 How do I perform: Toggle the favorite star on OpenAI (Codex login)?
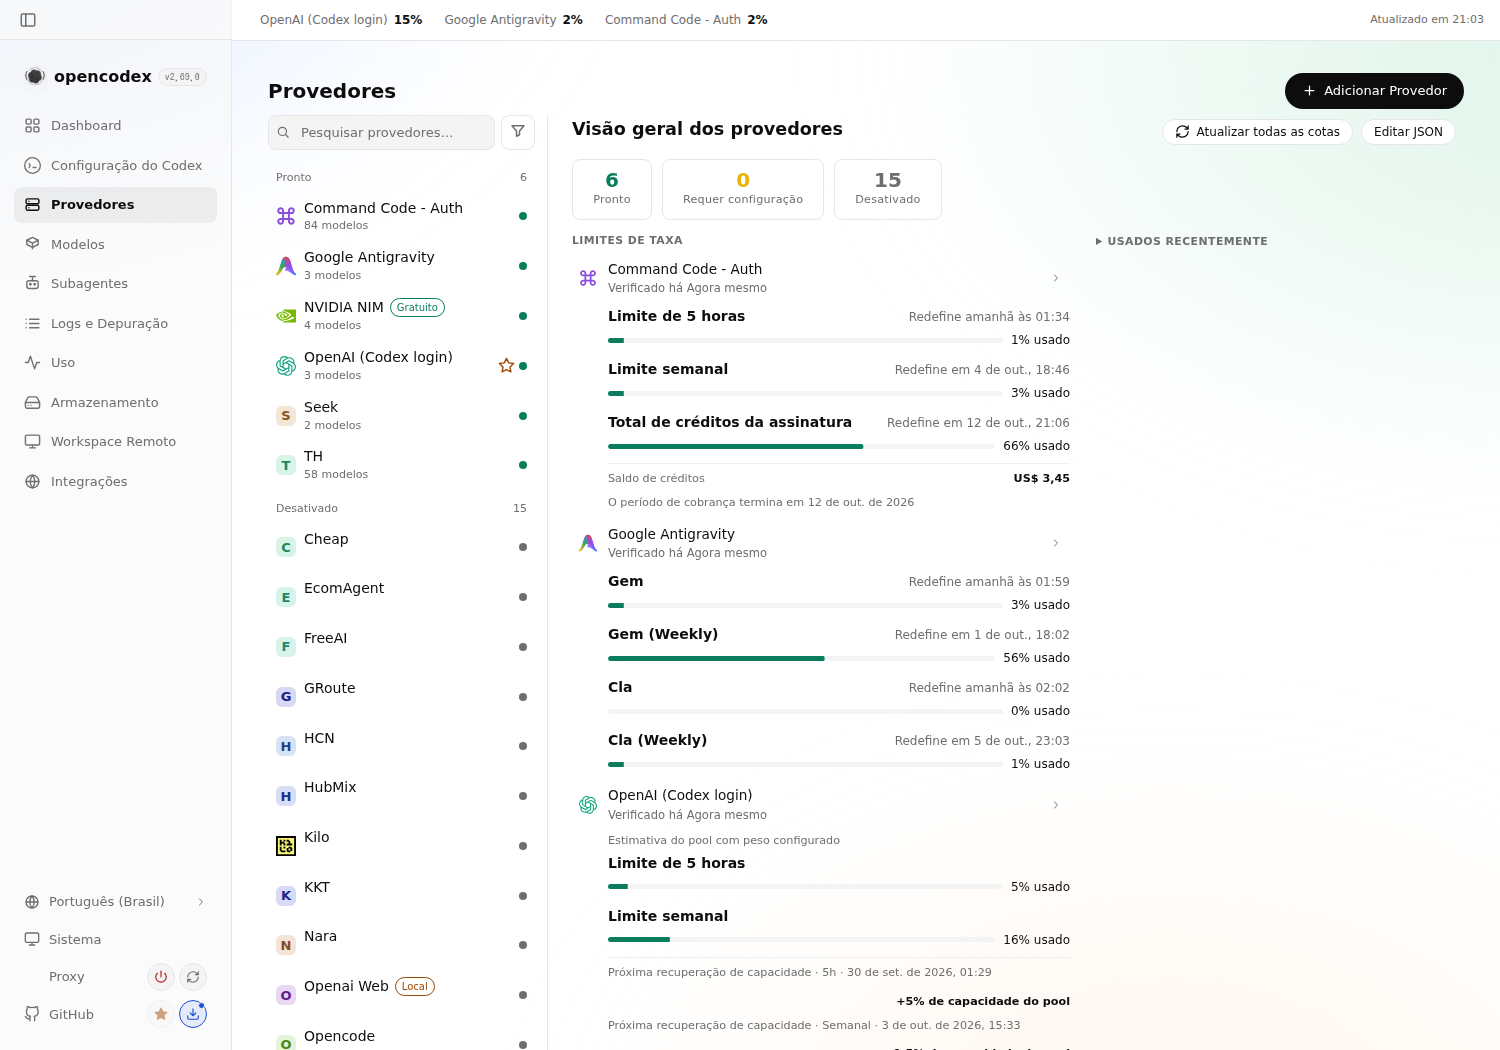tap(506, 366)
